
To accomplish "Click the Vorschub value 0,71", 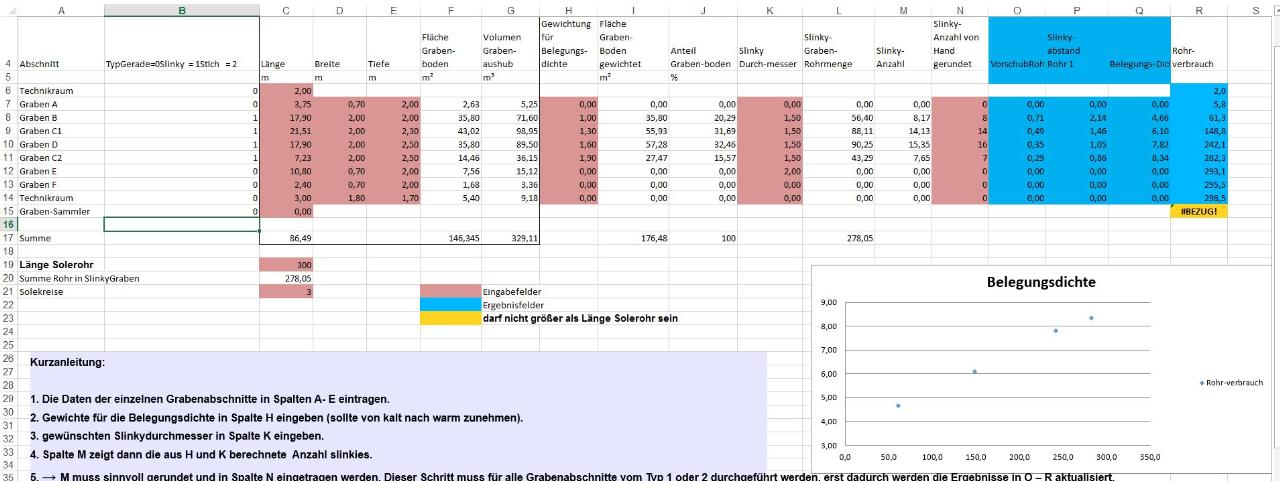I will click(x=1017, y=117).
